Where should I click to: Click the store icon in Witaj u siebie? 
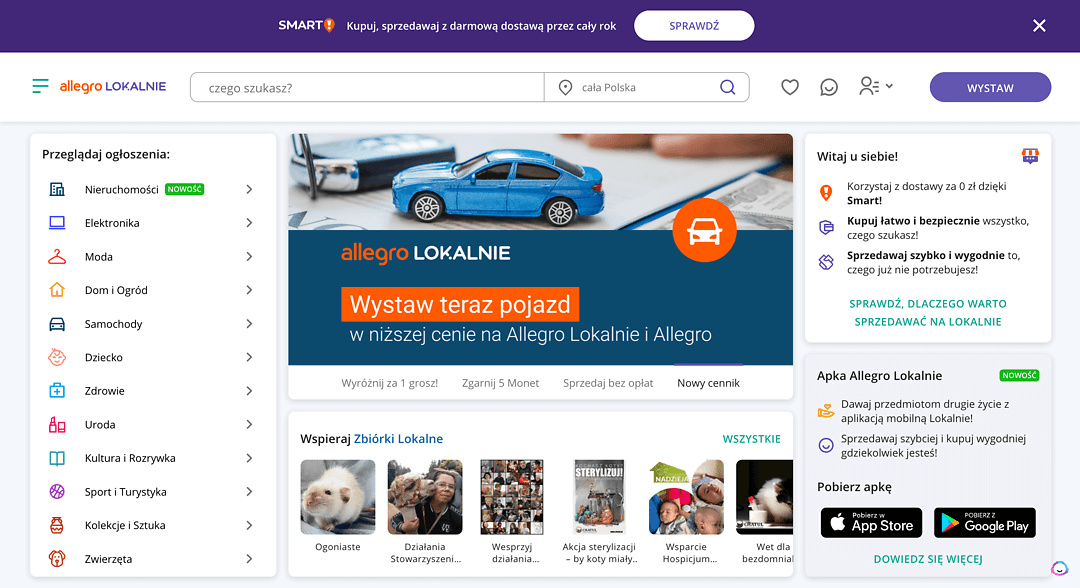tap(1030, 156)
